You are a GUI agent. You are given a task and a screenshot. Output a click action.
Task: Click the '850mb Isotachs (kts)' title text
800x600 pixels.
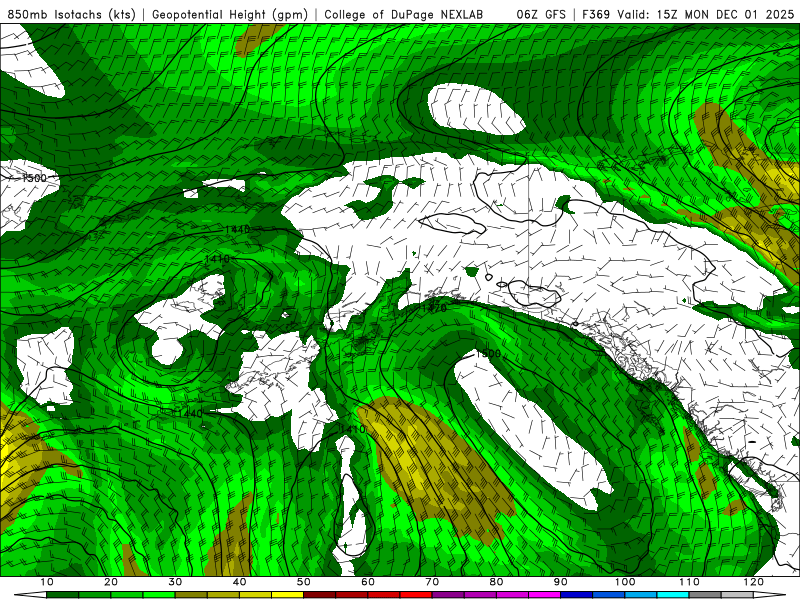pyautogui.click(x=71, y=14)
